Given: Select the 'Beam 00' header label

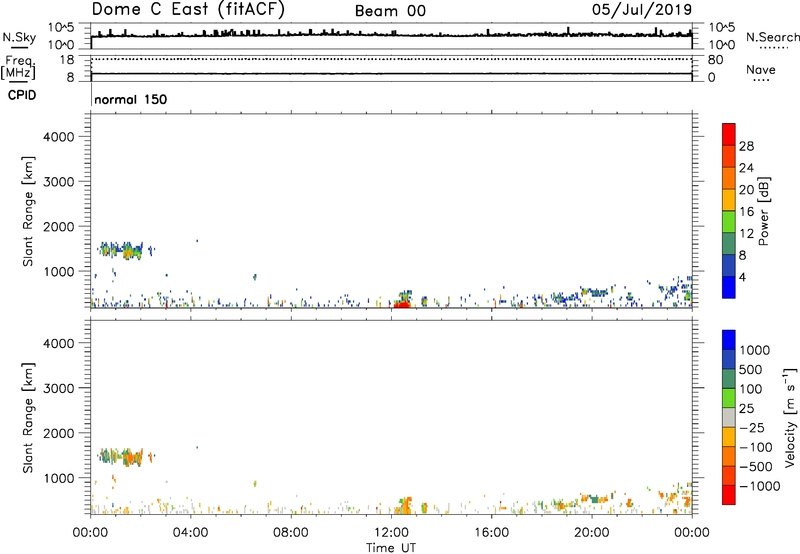Looking at the screenshot, I should (x=390, y=11).
